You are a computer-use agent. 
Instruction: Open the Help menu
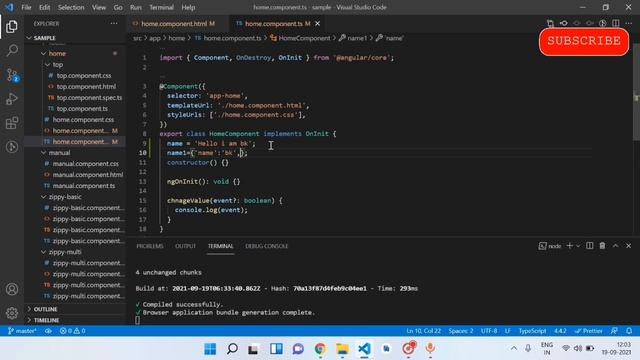click(188, 7)
